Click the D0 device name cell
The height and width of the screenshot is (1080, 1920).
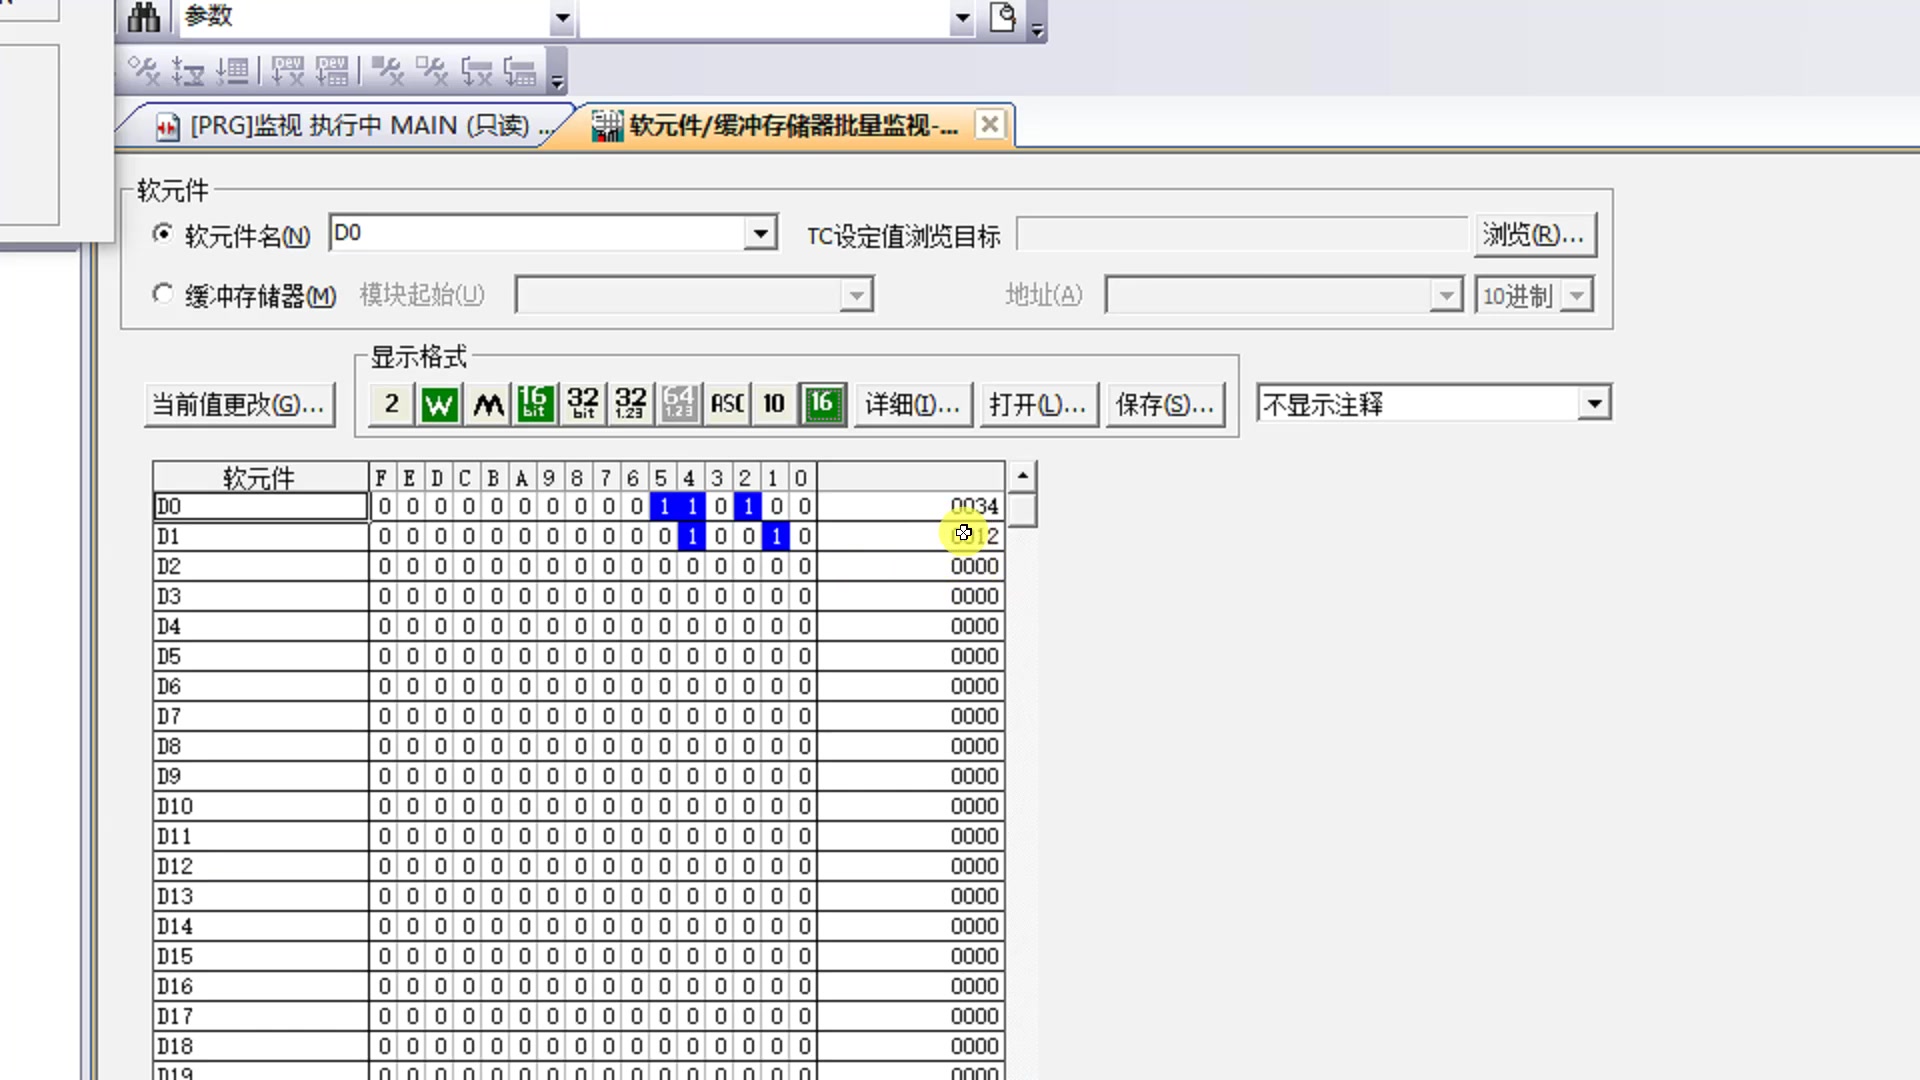(x=260, y=507)
